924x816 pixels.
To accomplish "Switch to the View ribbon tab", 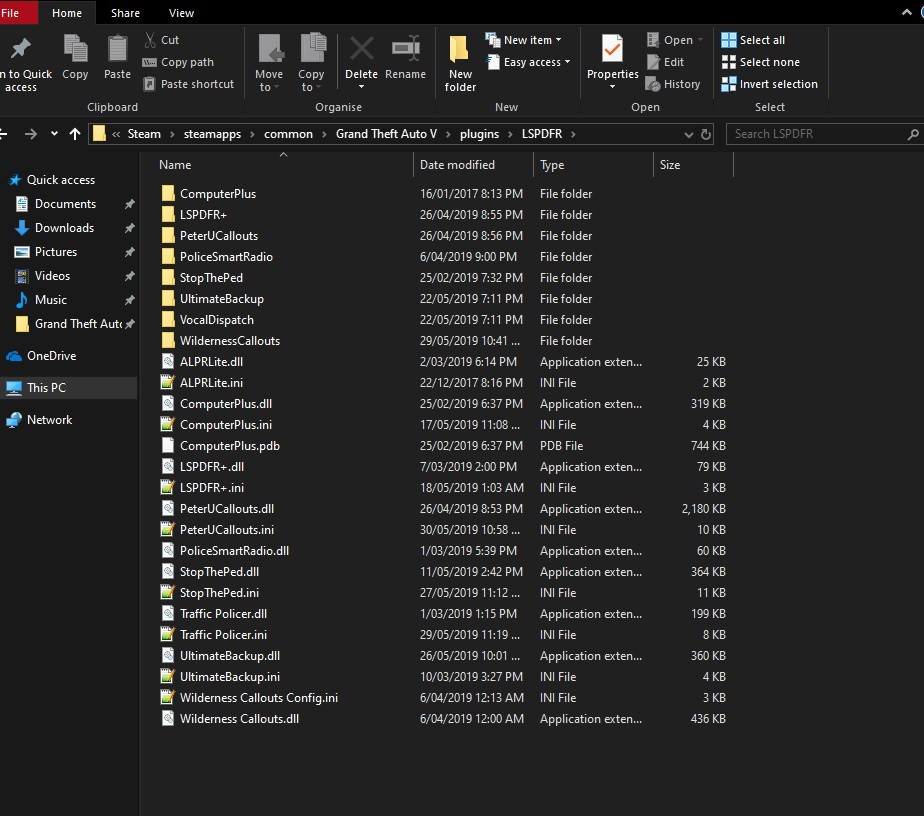I will pyautogui.click(x=181, y=13).
